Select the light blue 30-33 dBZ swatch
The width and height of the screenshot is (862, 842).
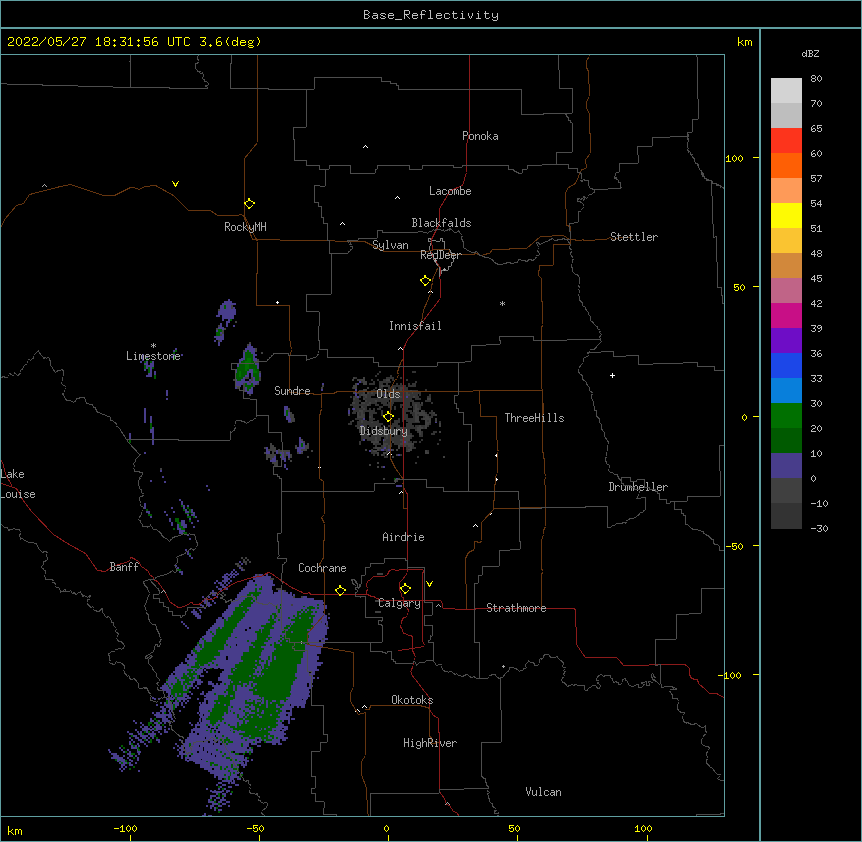click(786, 390)
